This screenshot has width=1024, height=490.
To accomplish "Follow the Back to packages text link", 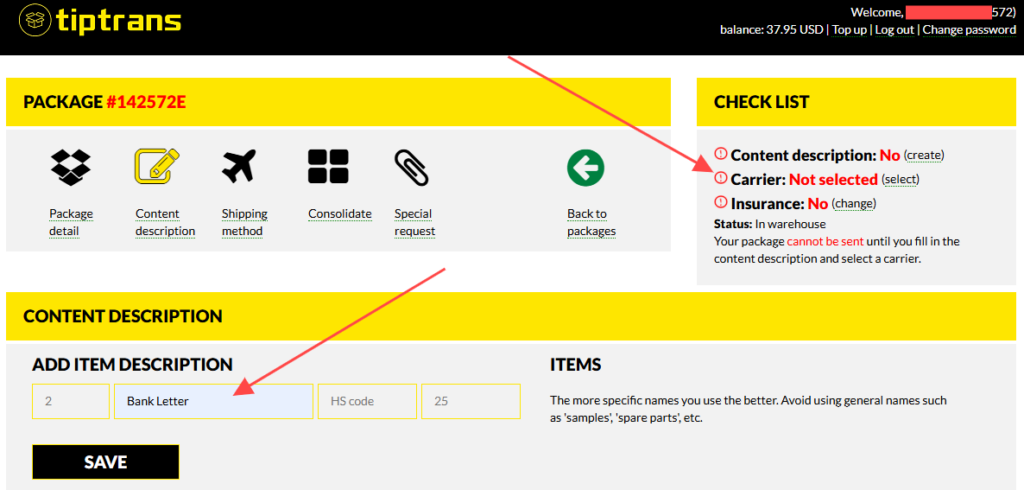I will click(x=592, y=223).
